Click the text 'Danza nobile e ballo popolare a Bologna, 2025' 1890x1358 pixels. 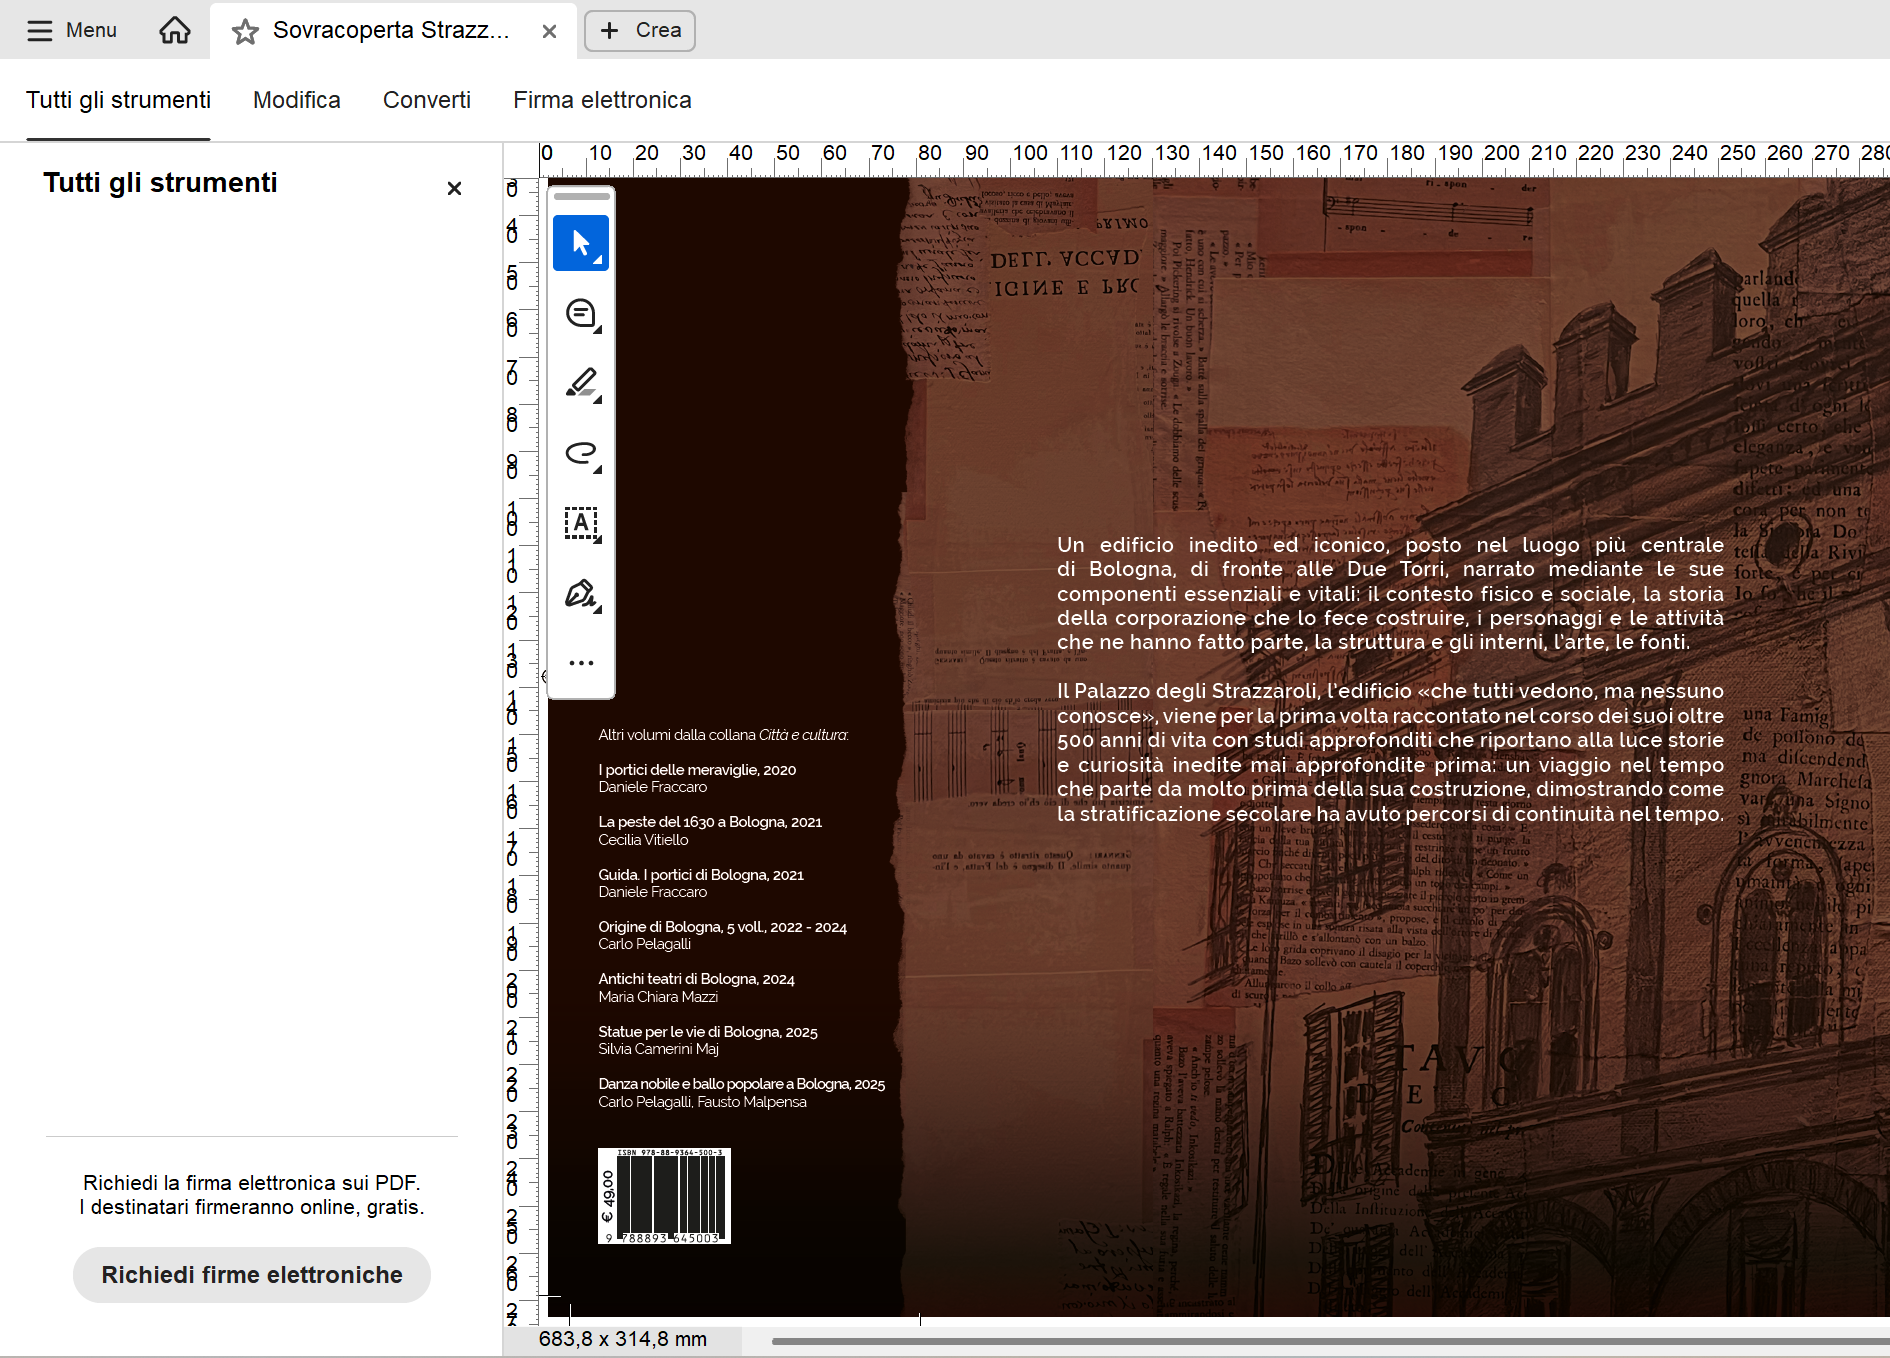click(742, 1084)
